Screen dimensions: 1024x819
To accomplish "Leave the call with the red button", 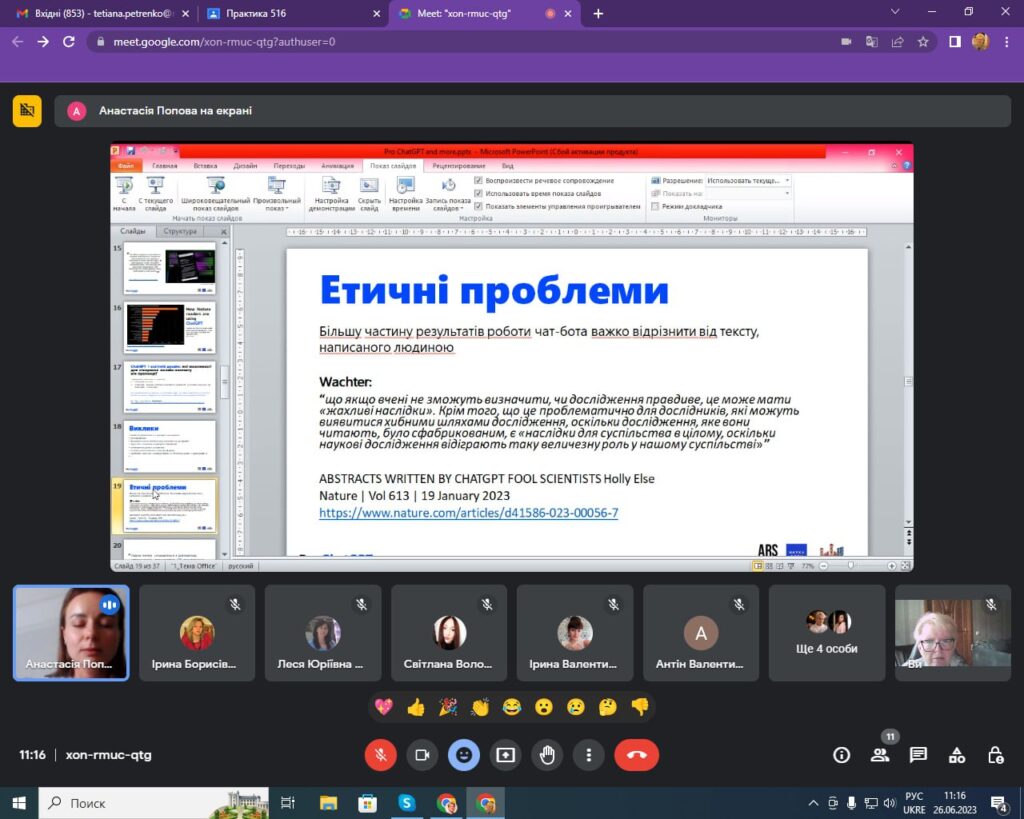I will pos(636,755).
